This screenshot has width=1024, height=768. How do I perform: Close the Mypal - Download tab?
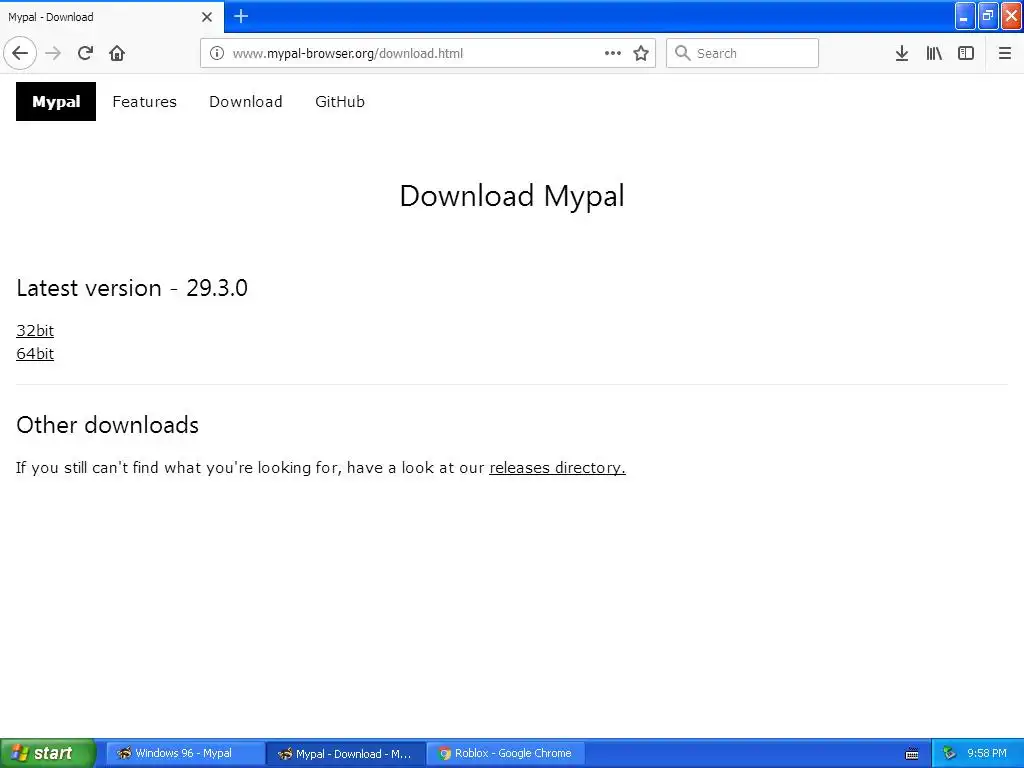click(207, 17)
